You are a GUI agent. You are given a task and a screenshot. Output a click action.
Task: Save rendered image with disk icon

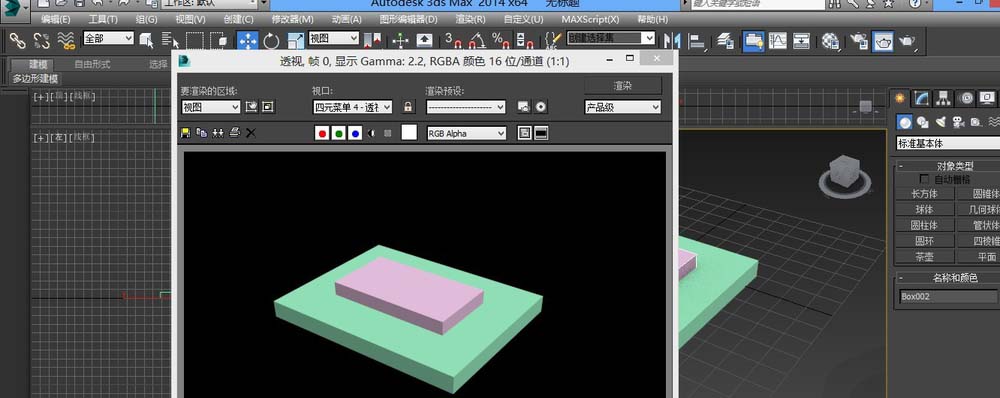pos(186,133)
